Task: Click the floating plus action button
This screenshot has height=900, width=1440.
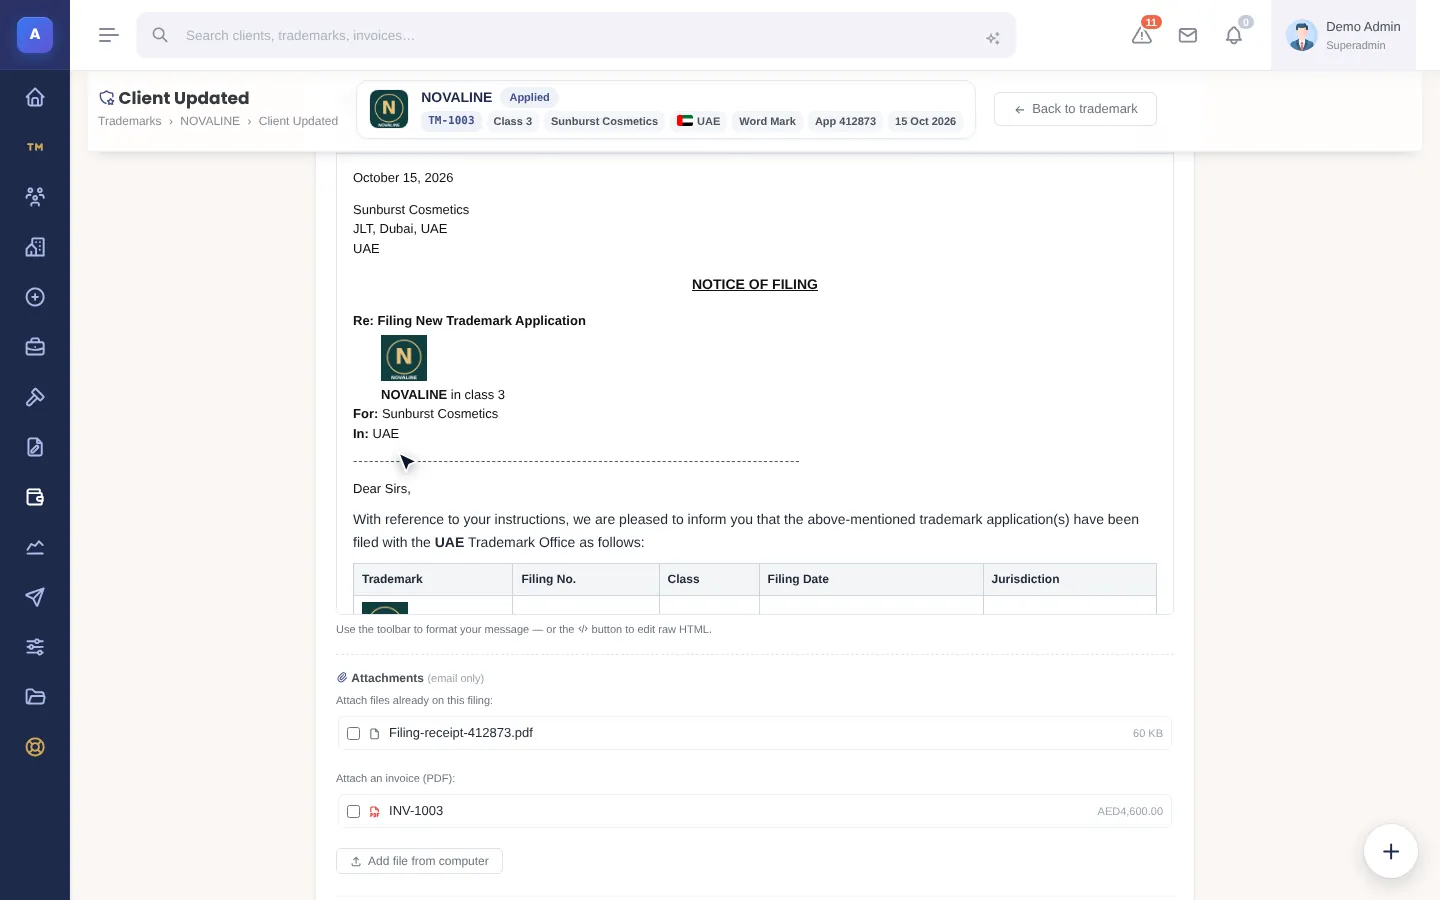Action: [x=1391, y=851]
